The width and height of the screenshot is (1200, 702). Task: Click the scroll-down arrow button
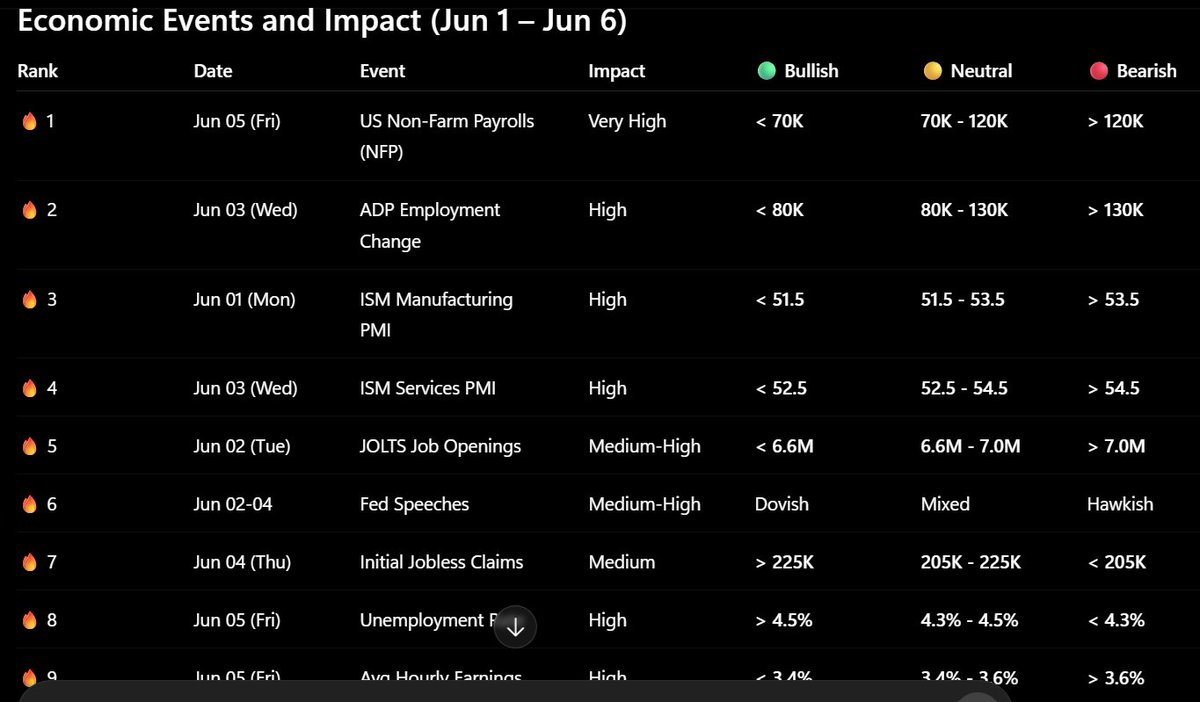[515, 627]
